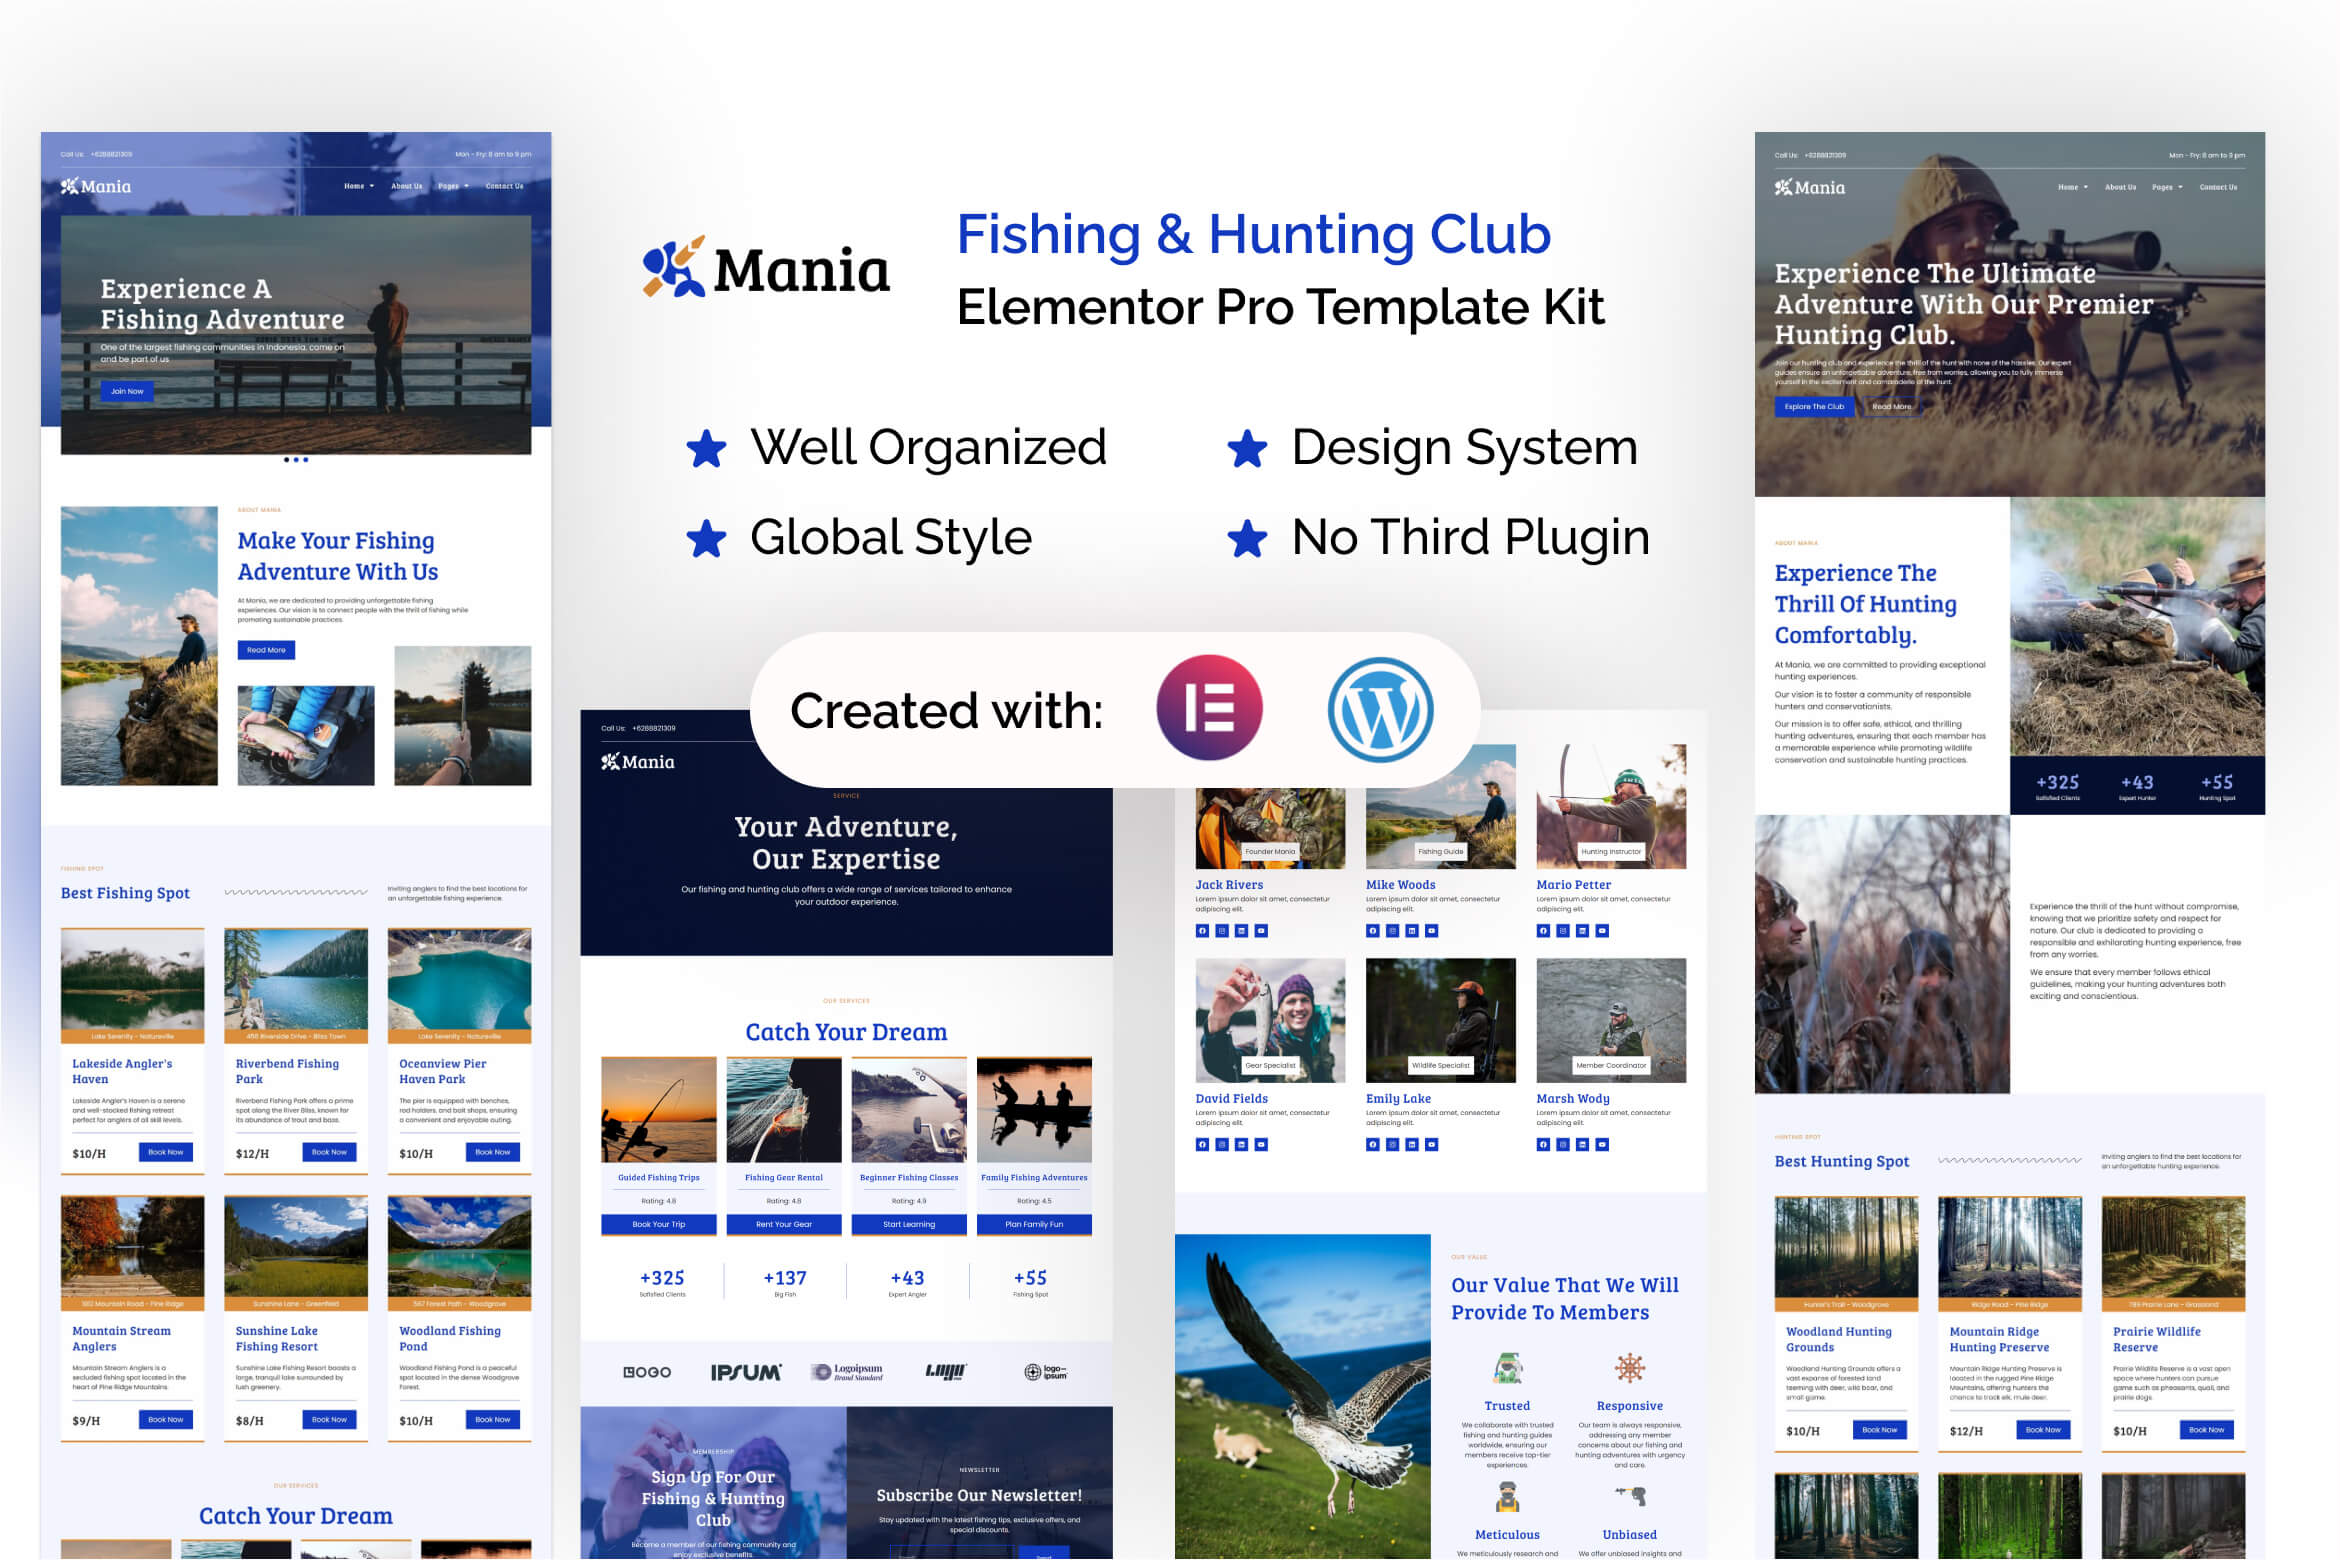Click the Facebook icon under Jack Rivers
The width and height of the screenshot is (2340, 1560).
point(1203,931)
